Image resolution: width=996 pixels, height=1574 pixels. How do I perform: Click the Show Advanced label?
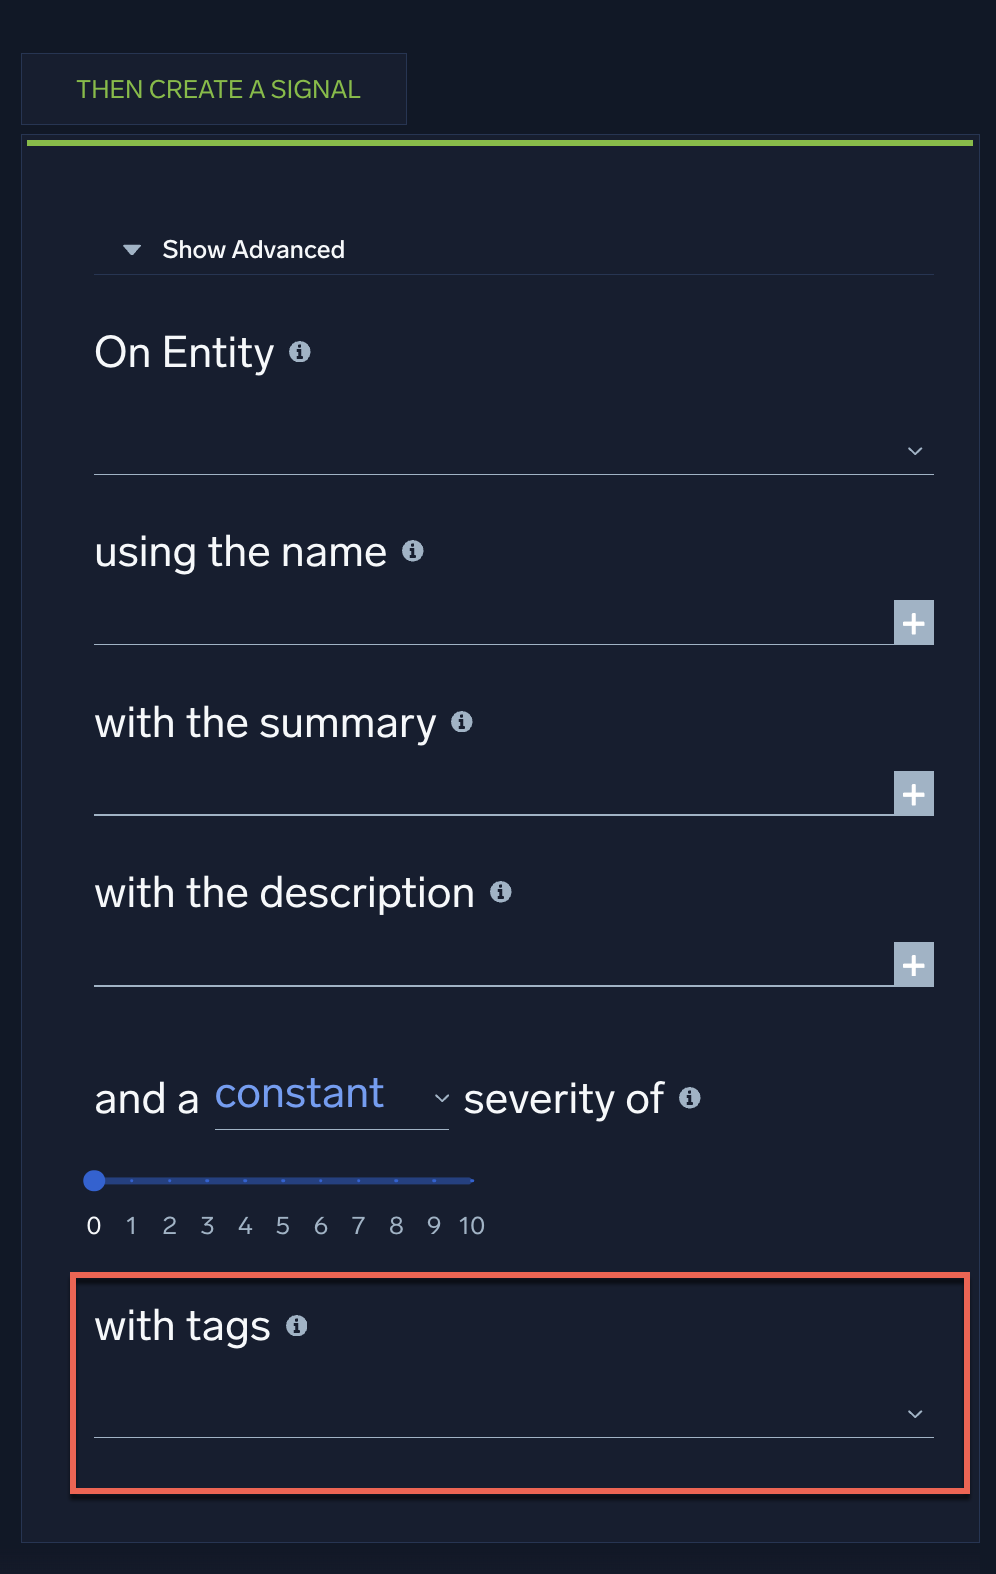[x=252, y=249]
